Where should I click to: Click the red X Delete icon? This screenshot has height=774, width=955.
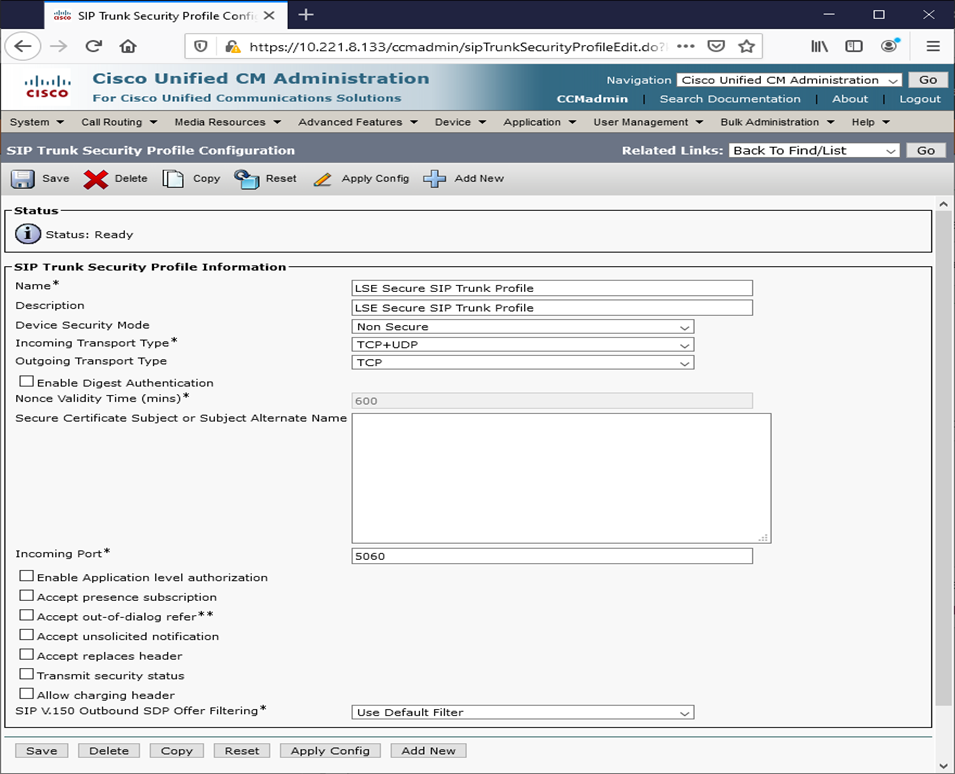[96, 179]
